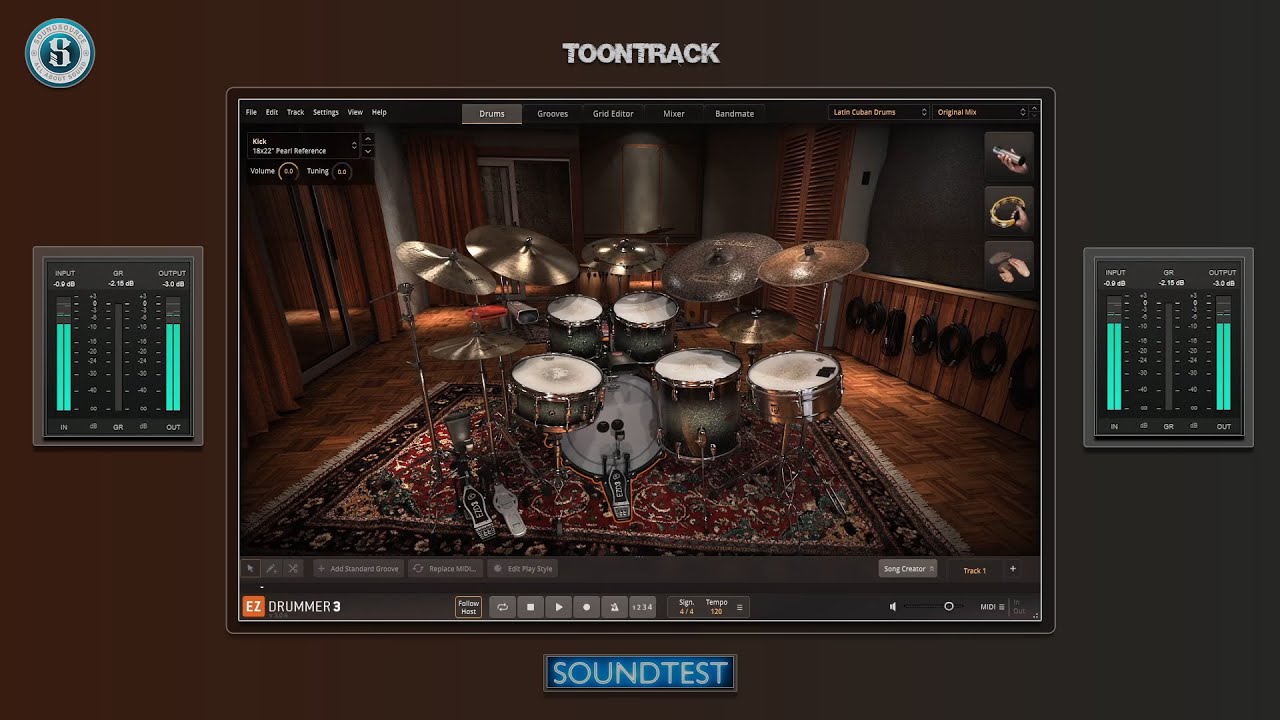The image size is (1280, 720).
Task: Pick the hand claps percussion thumbnail
Action: (1008, 265)
